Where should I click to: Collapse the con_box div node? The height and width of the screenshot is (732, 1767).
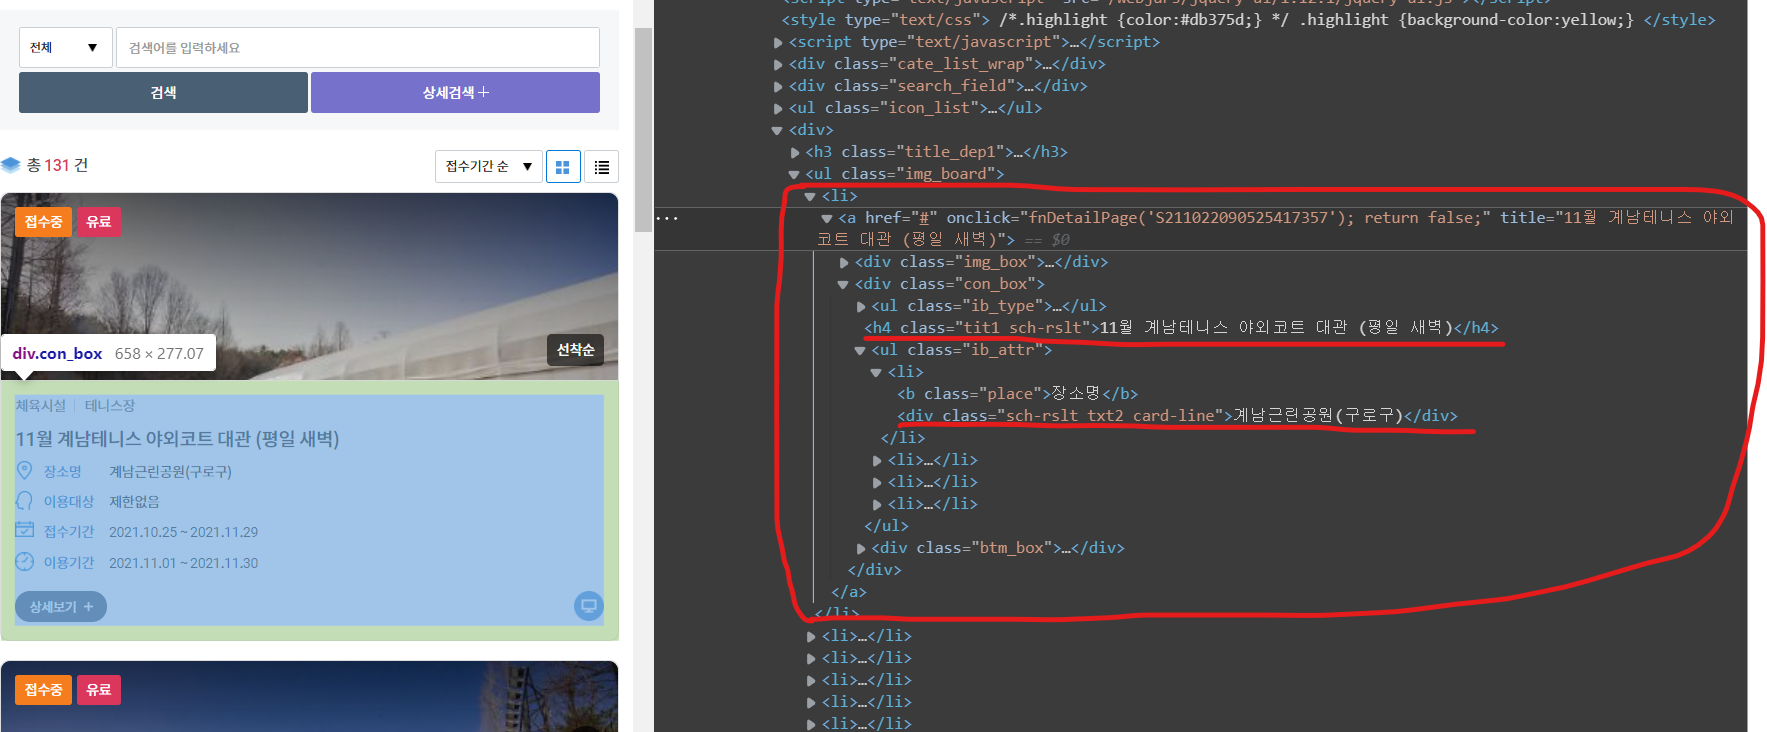coord(843,284)
